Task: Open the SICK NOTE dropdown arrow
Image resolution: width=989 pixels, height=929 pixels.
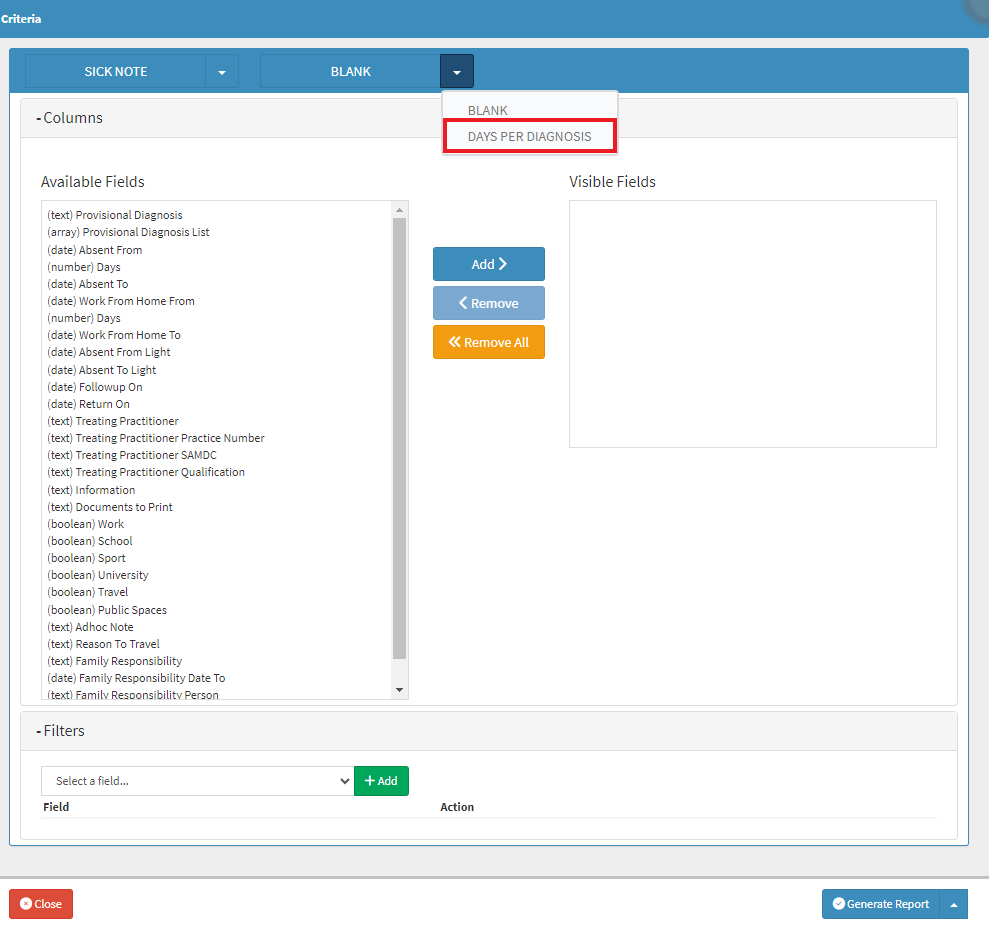Action: tap(221, 72)
